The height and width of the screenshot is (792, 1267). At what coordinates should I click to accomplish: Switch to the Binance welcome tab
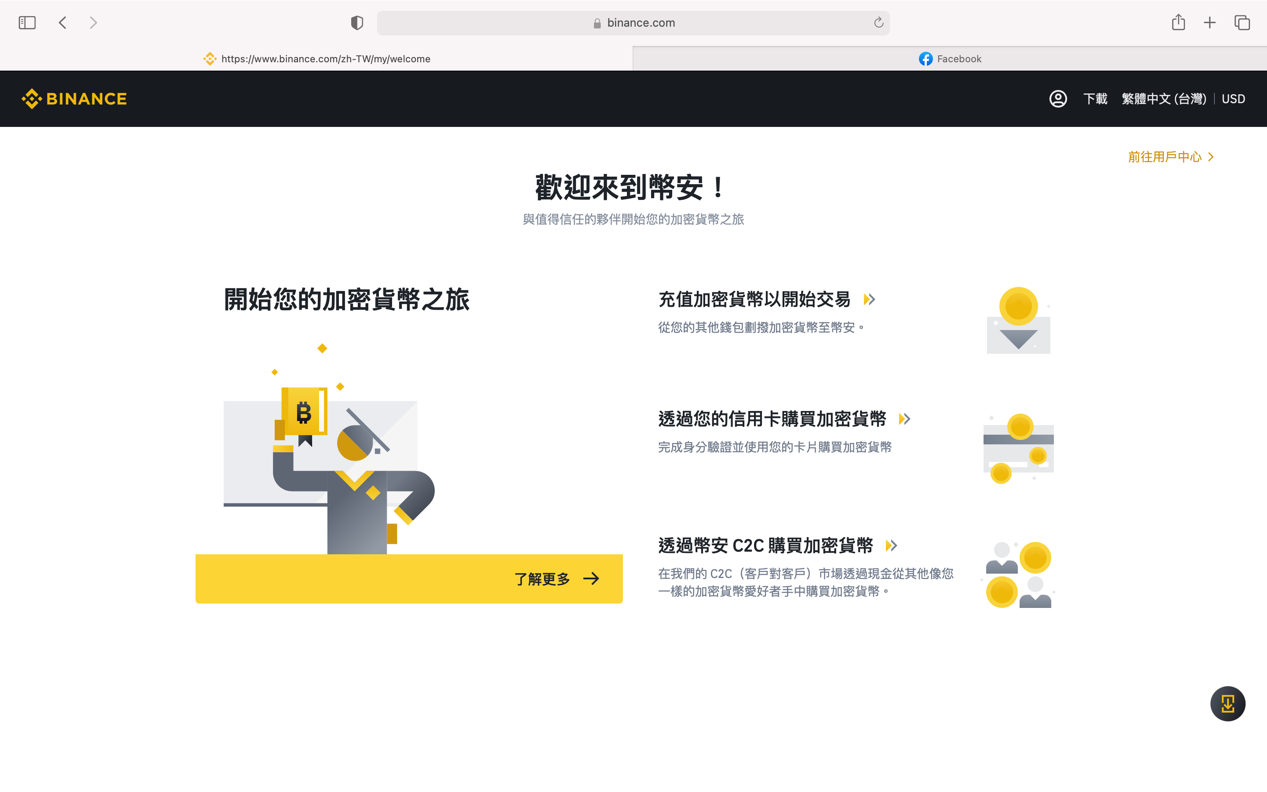tap(316, 59)
